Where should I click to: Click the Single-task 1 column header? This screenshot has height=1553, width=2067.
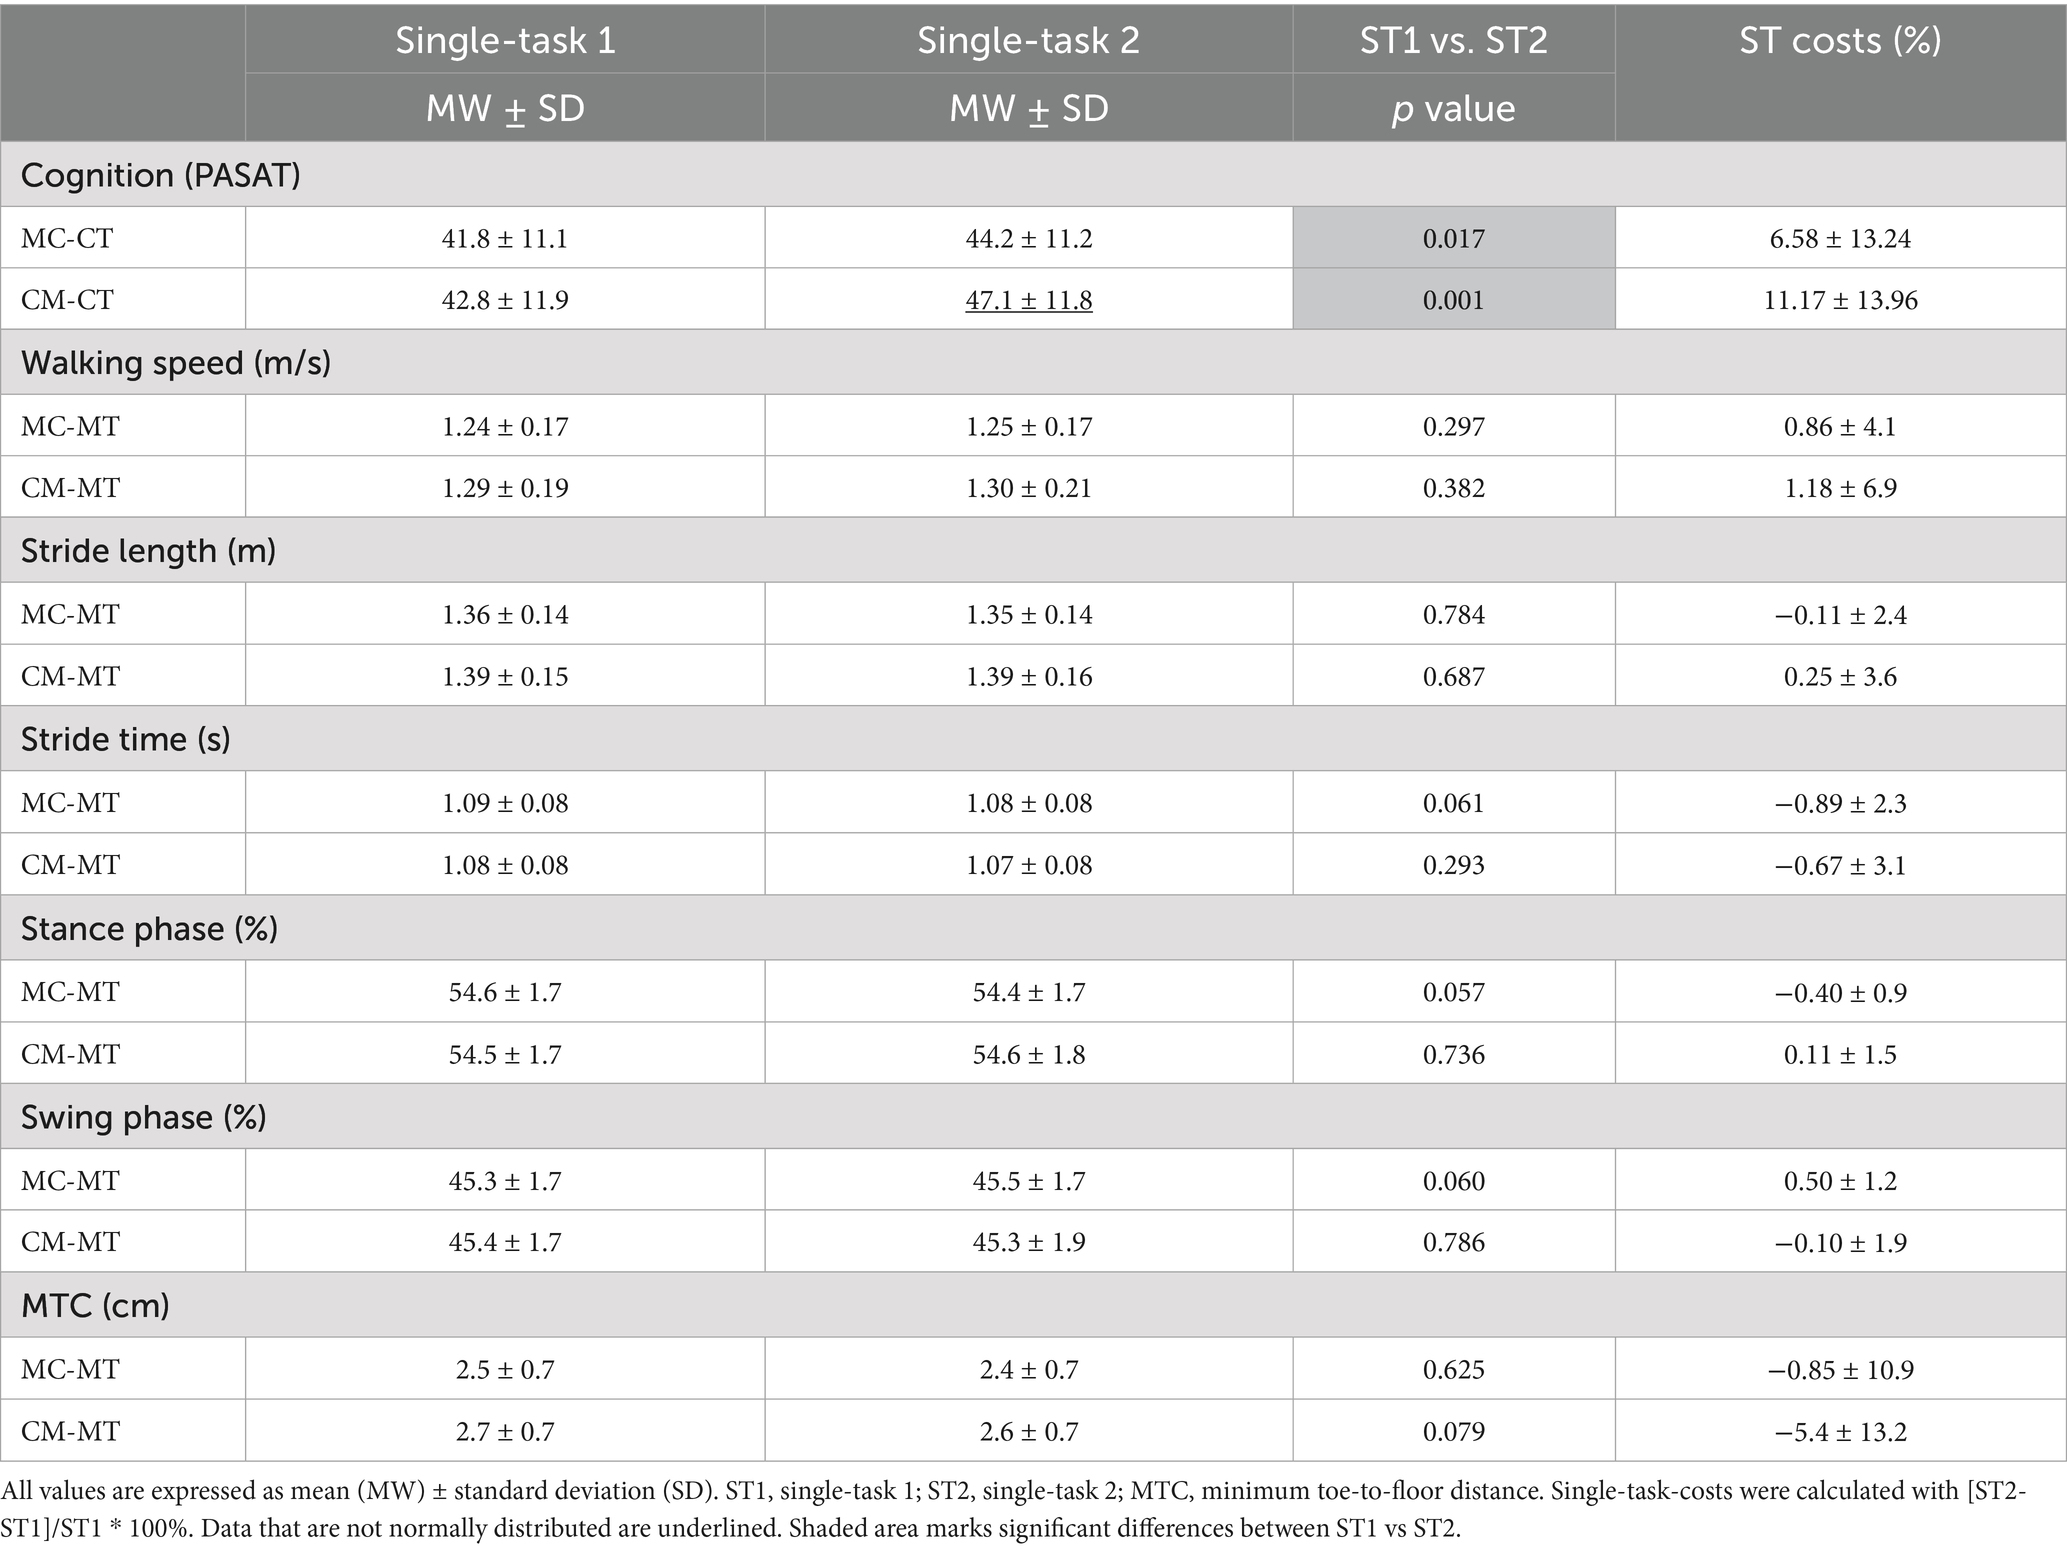(505, 40)
